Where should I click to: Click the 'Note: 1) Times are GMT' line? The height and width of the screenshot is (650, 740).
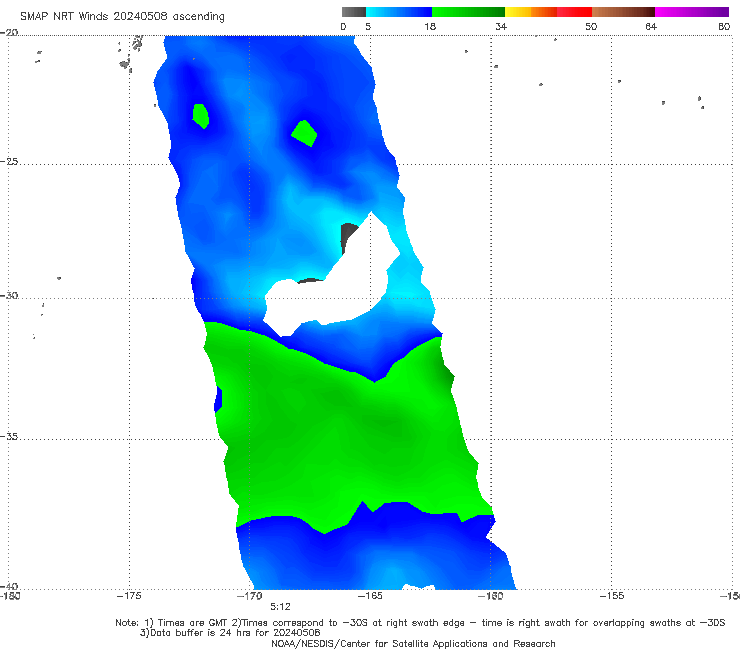coord(420,623)
